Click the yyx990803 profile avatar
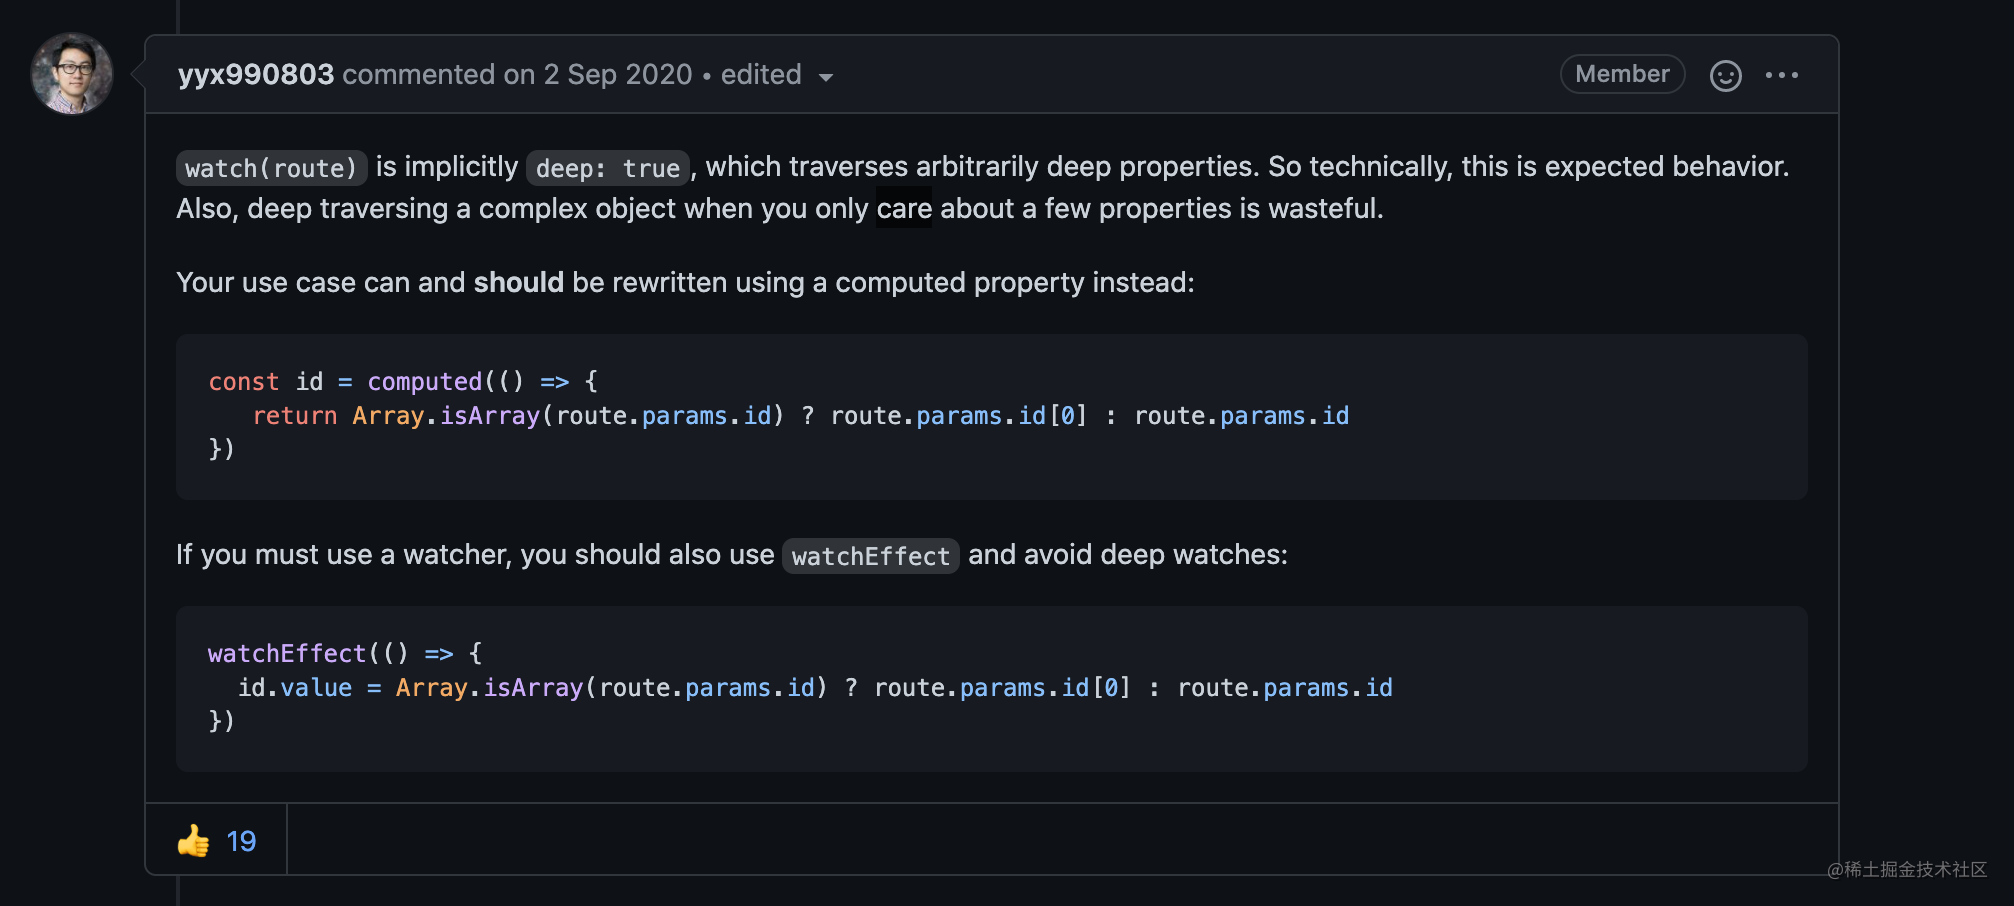 pos(72,74)
